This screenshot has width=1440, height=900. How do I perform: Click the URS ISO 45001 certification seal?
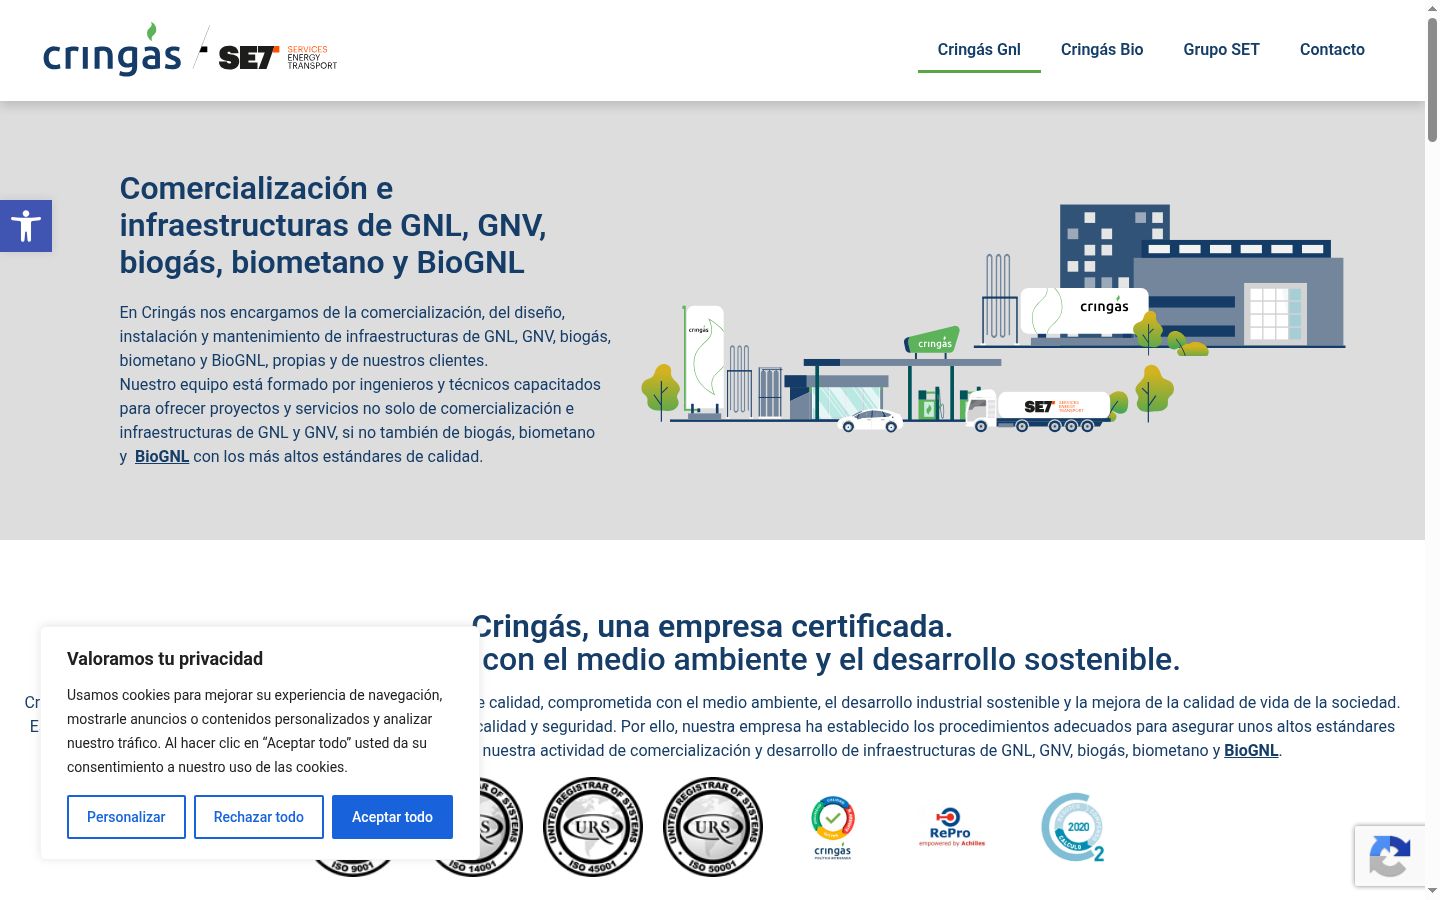click(x=593, y=827)
